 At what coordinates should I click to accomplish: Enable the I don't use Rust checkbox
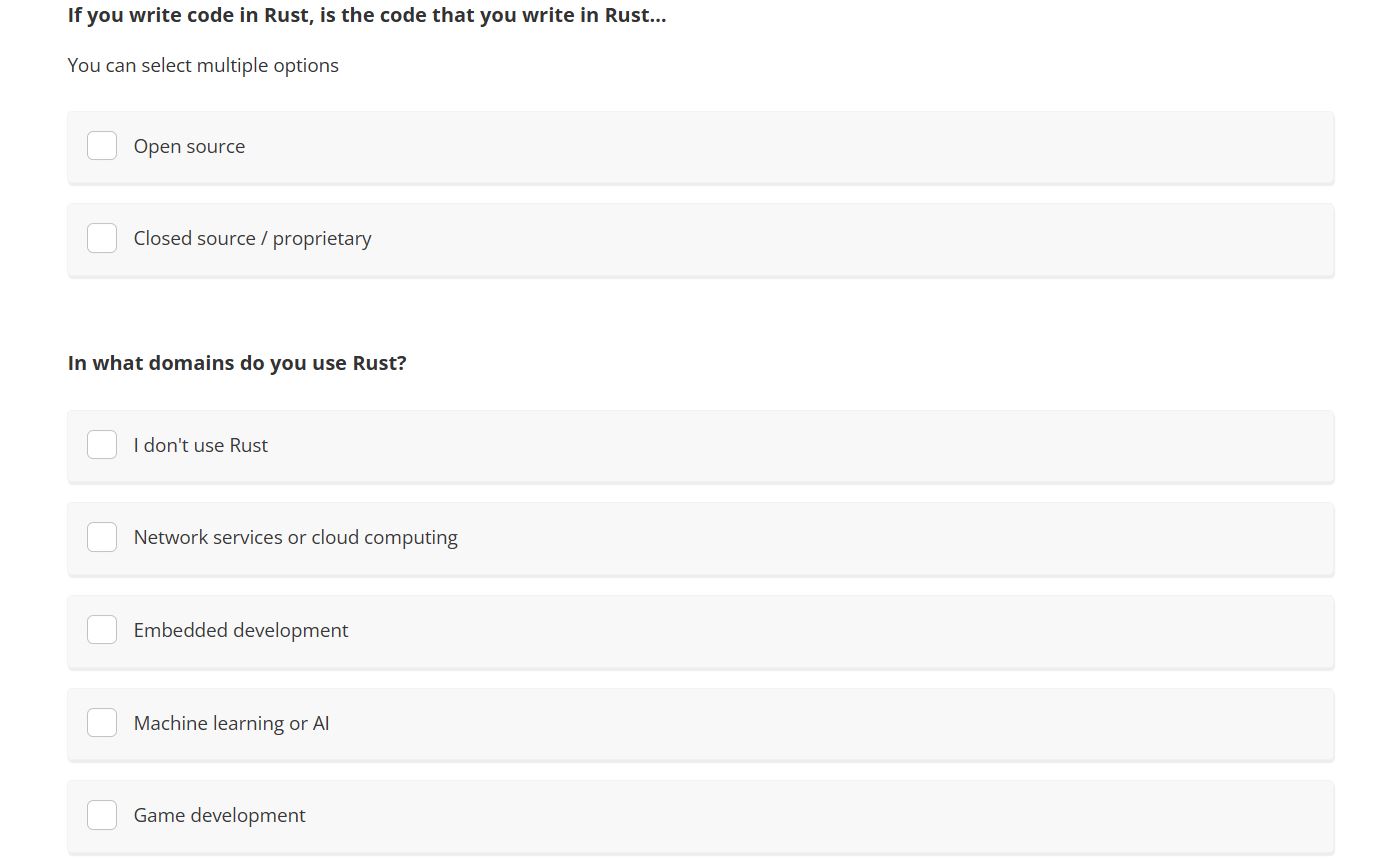point(102,445)
